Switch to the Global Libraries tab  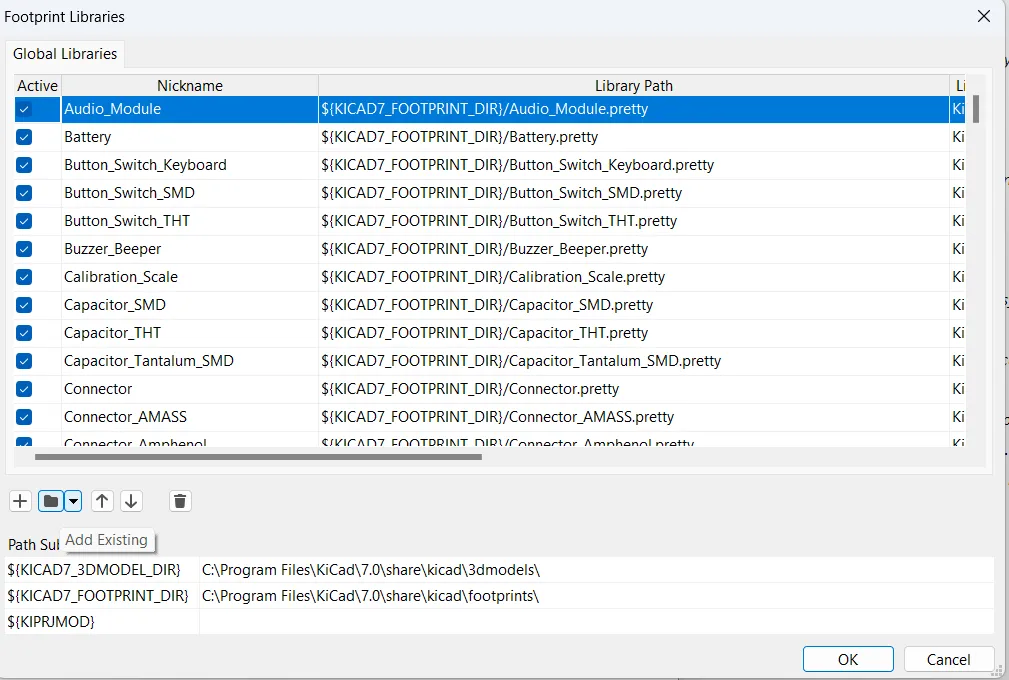pos(64,54)
